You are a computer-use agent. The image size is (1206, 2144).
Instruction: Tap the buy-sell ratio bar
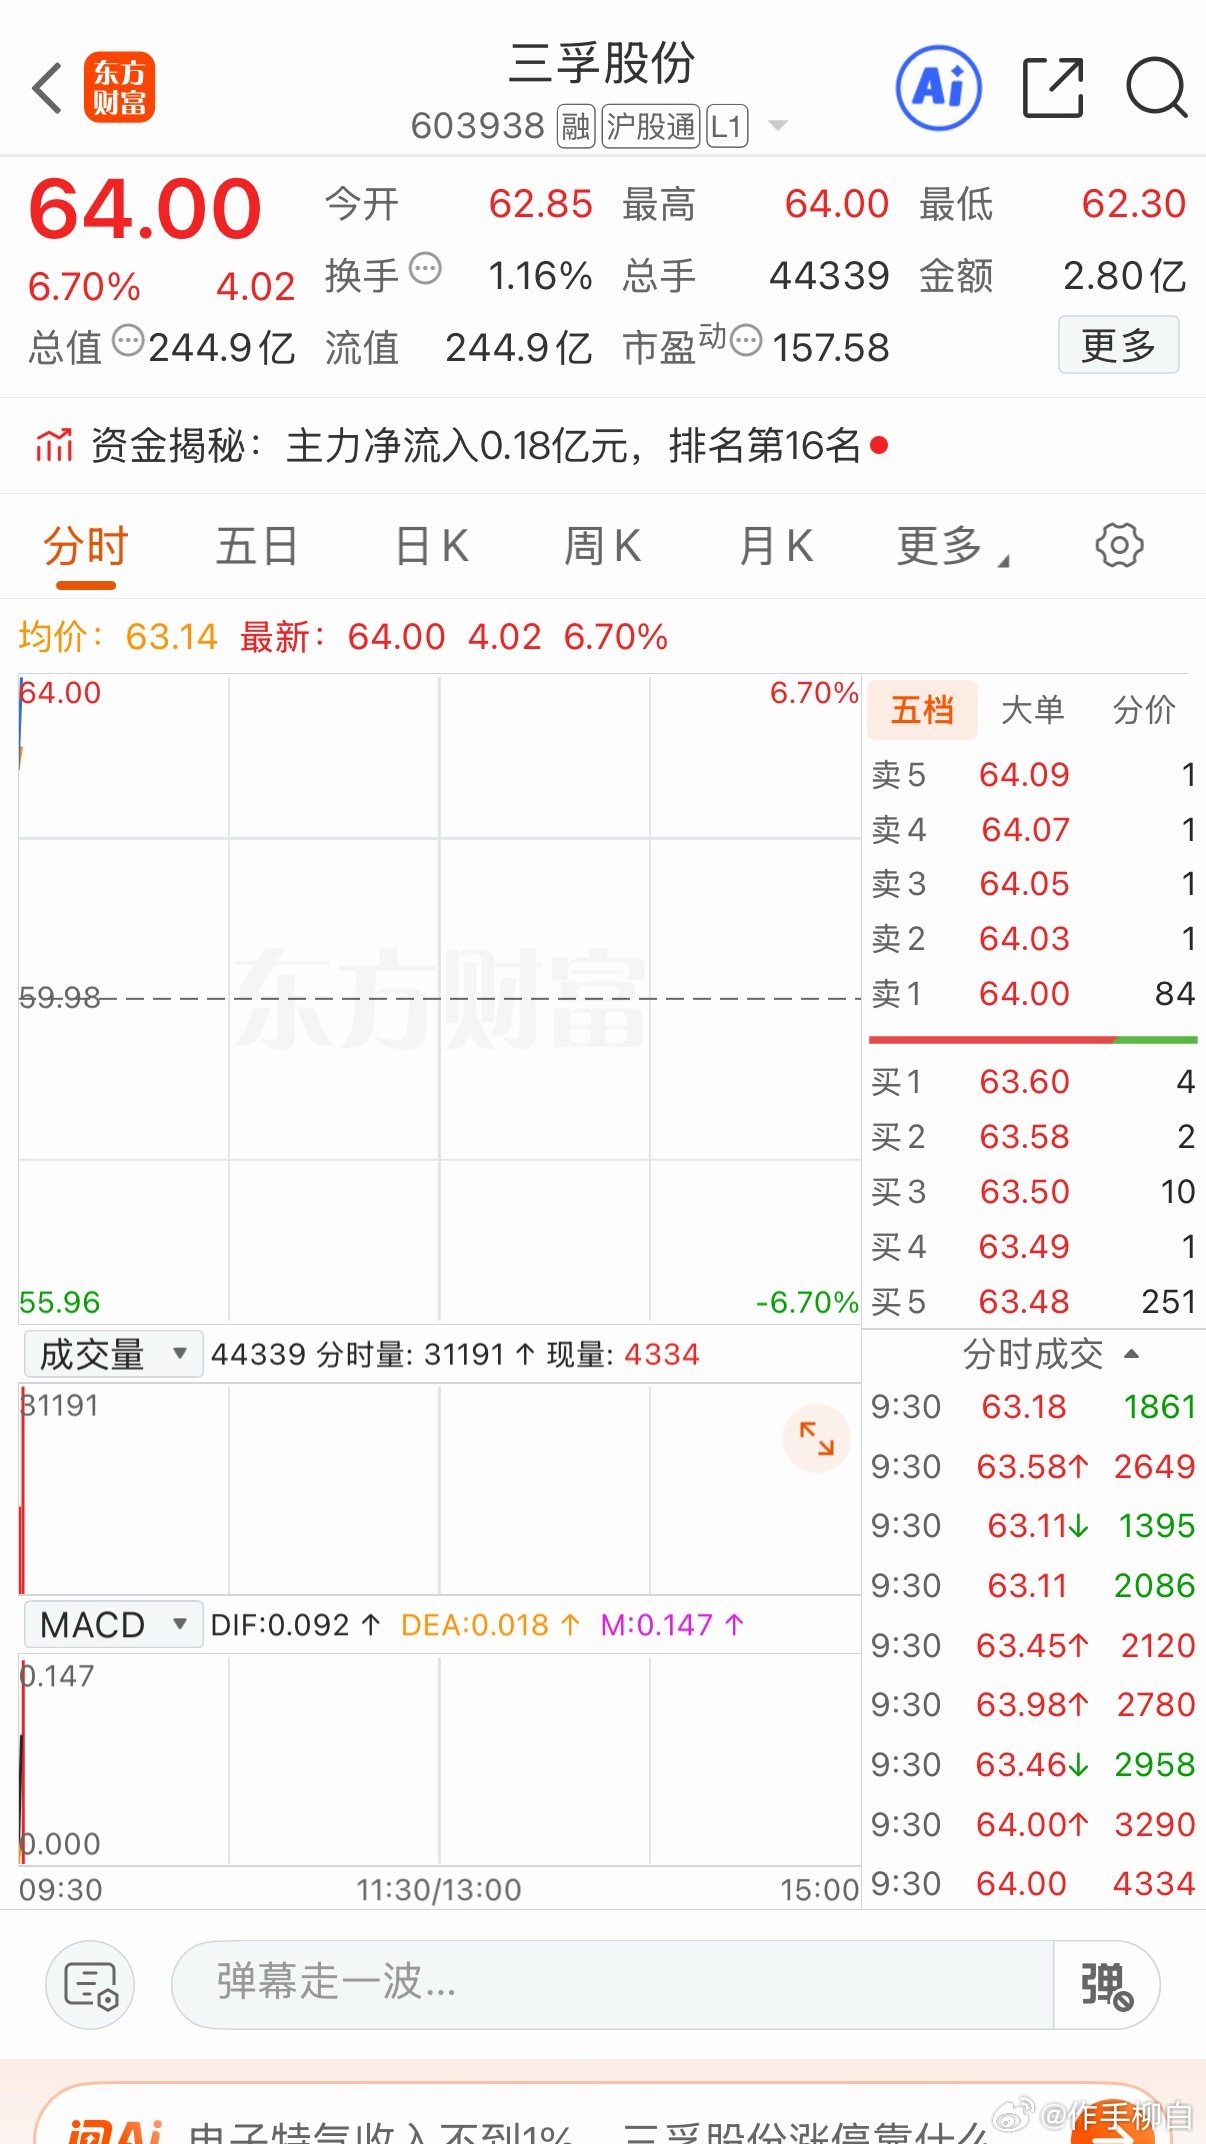pyautogui.click(x=1033, y=1040)
